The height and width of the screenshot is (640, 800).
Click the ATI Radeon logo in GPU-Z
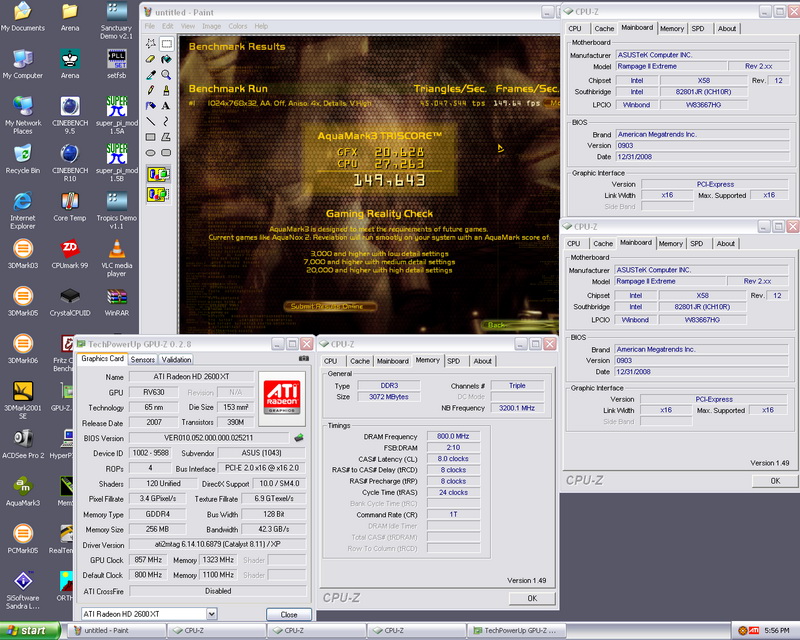tap(282, 398)
